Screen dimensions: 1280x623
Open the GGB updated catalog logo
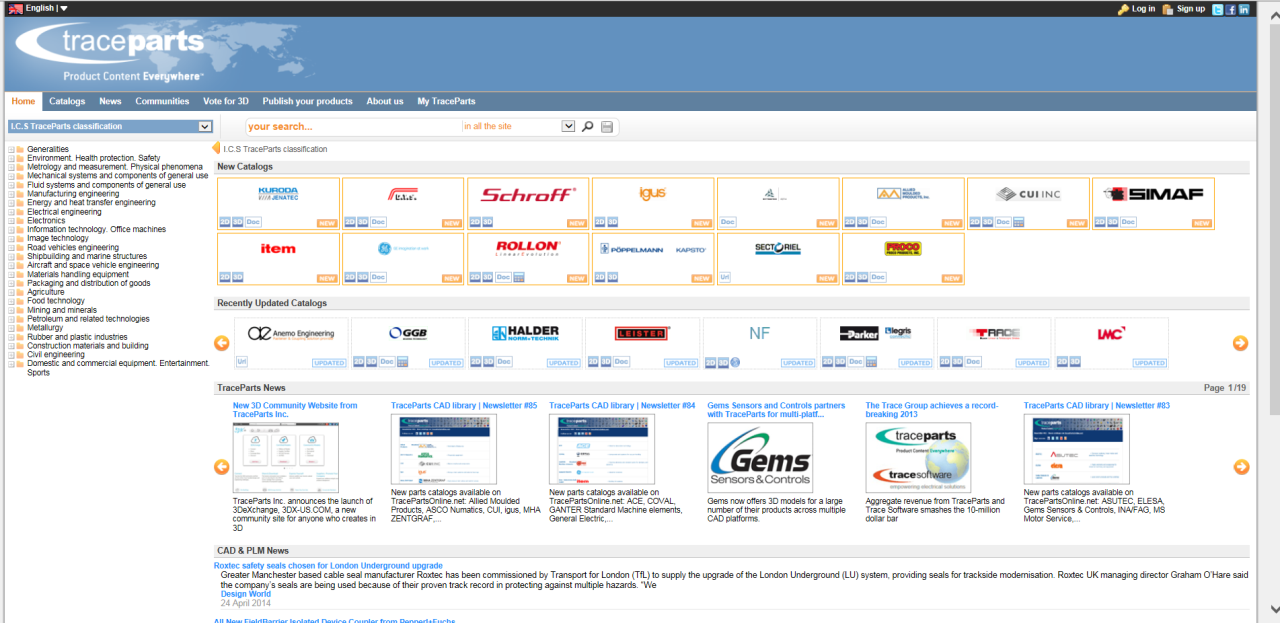(x=408, y=334)
